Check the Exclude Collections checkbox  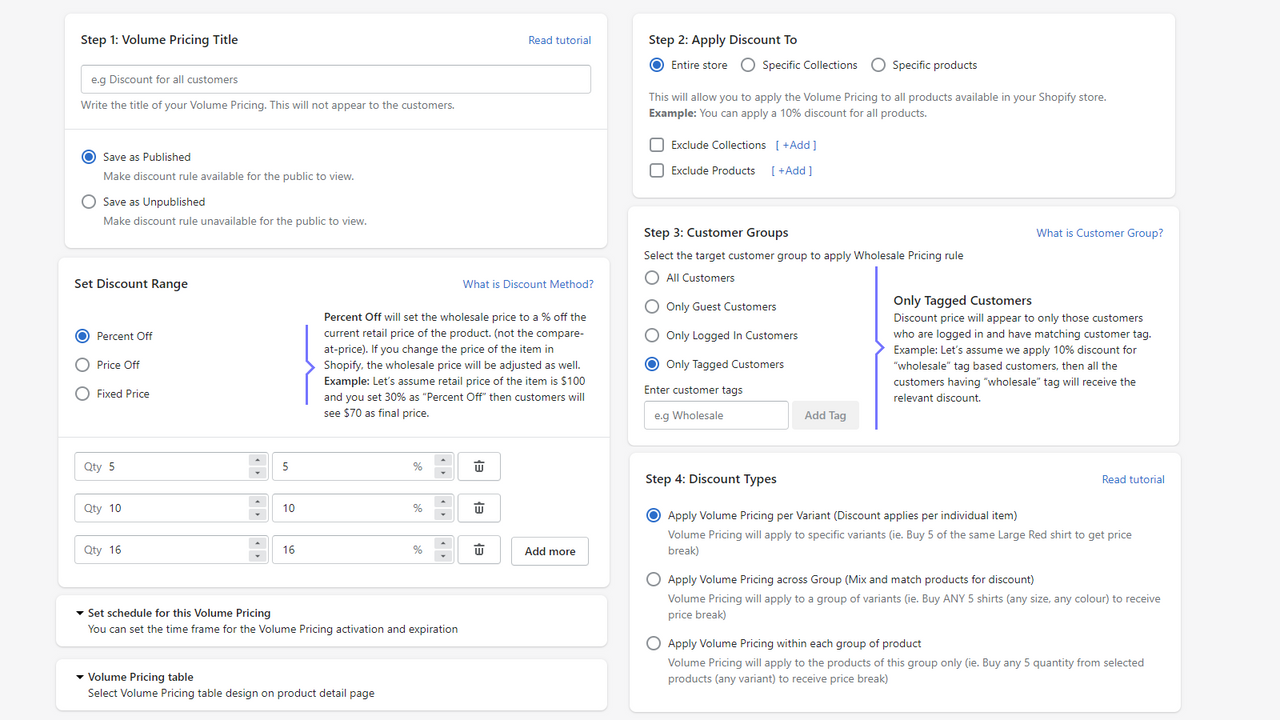(x=656, y=144)
